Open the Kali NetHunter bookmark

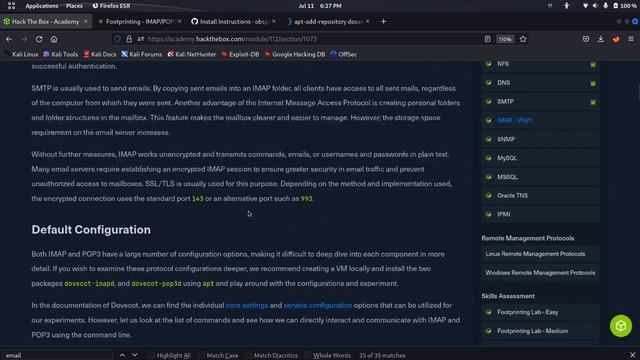(x=191, y=54)
